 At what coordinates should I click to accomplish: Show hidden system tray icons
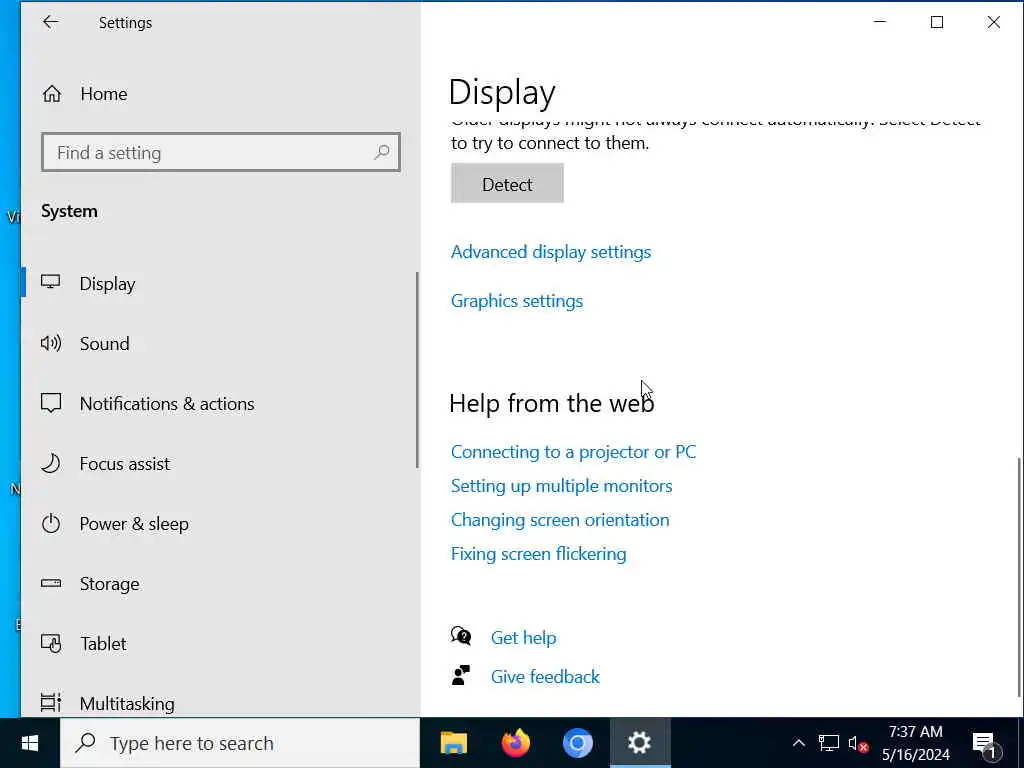click(798, 743)
